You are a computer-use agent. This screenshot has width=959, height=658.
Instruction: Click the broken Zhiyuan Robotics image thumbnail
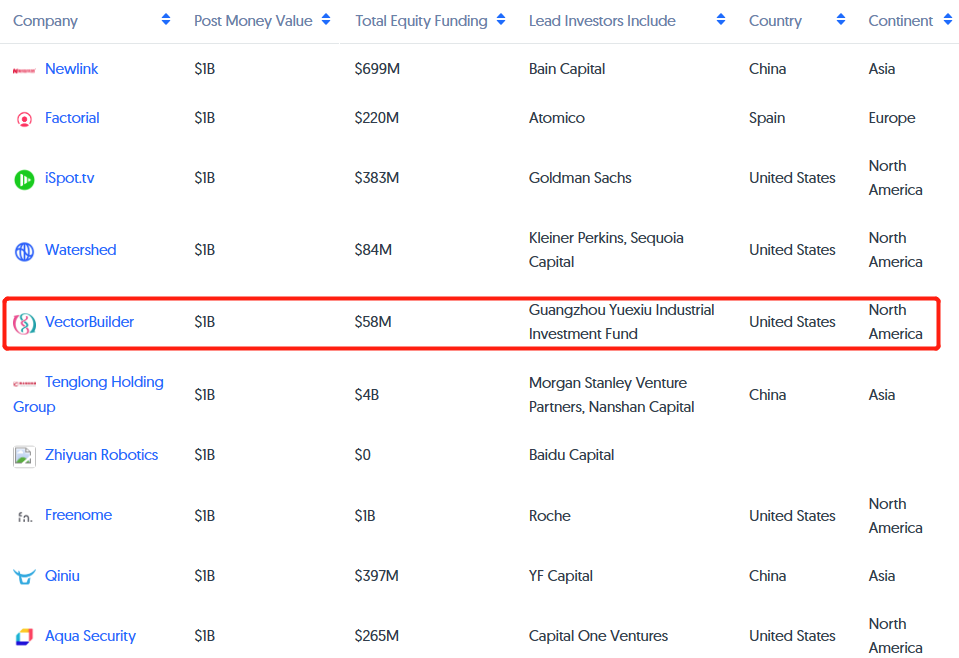(x=24, y=456)
